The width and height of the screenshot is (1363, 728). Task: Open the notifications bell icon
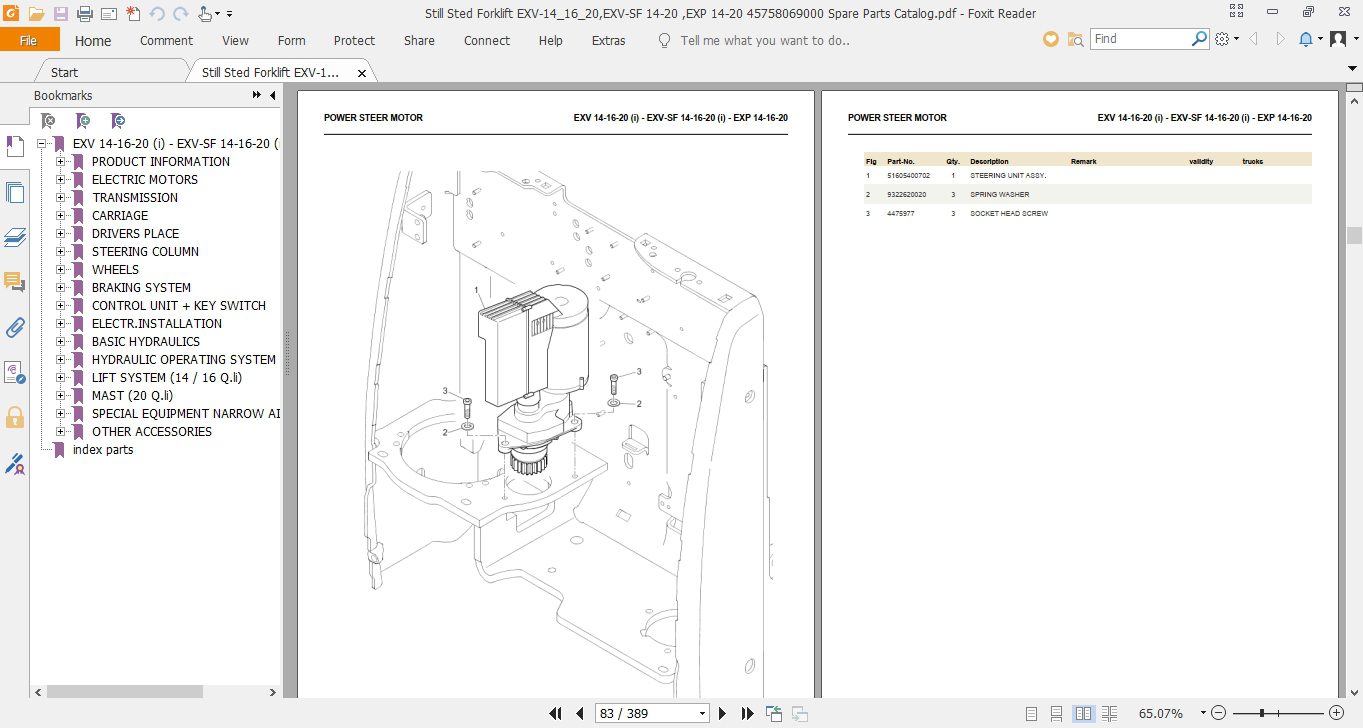click(x=1307, y=39)
